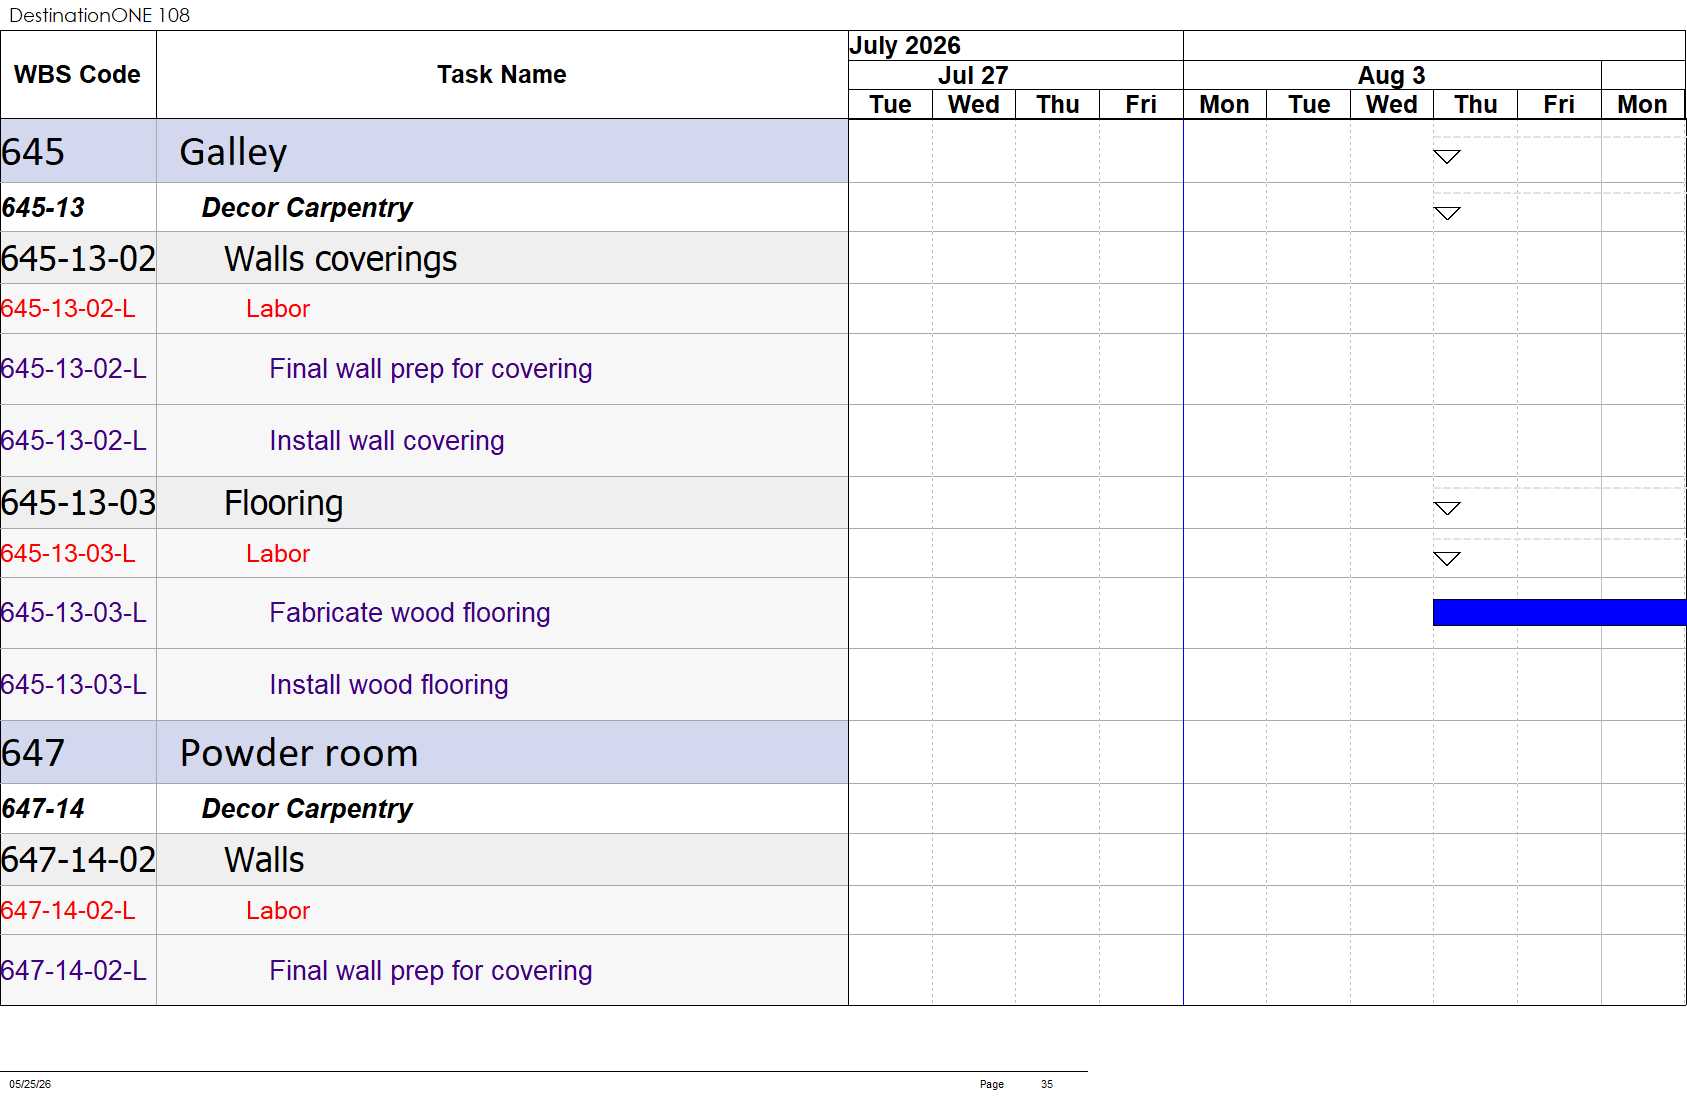Select Decor Carpentry under Galley
Screen dimensions: 1687x1097
pyautogui.click(x=307, y=208)
